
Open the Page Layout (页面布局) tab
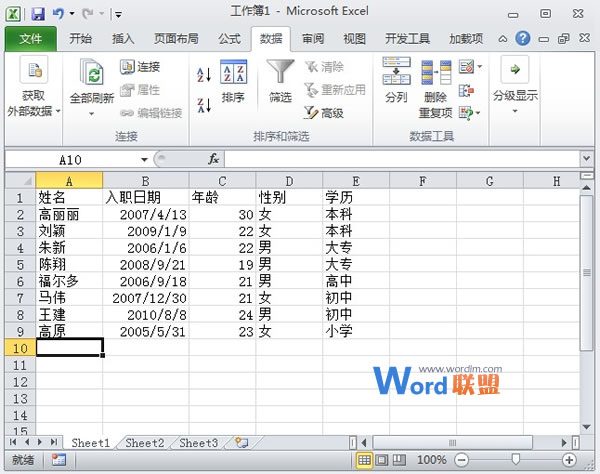175,39
